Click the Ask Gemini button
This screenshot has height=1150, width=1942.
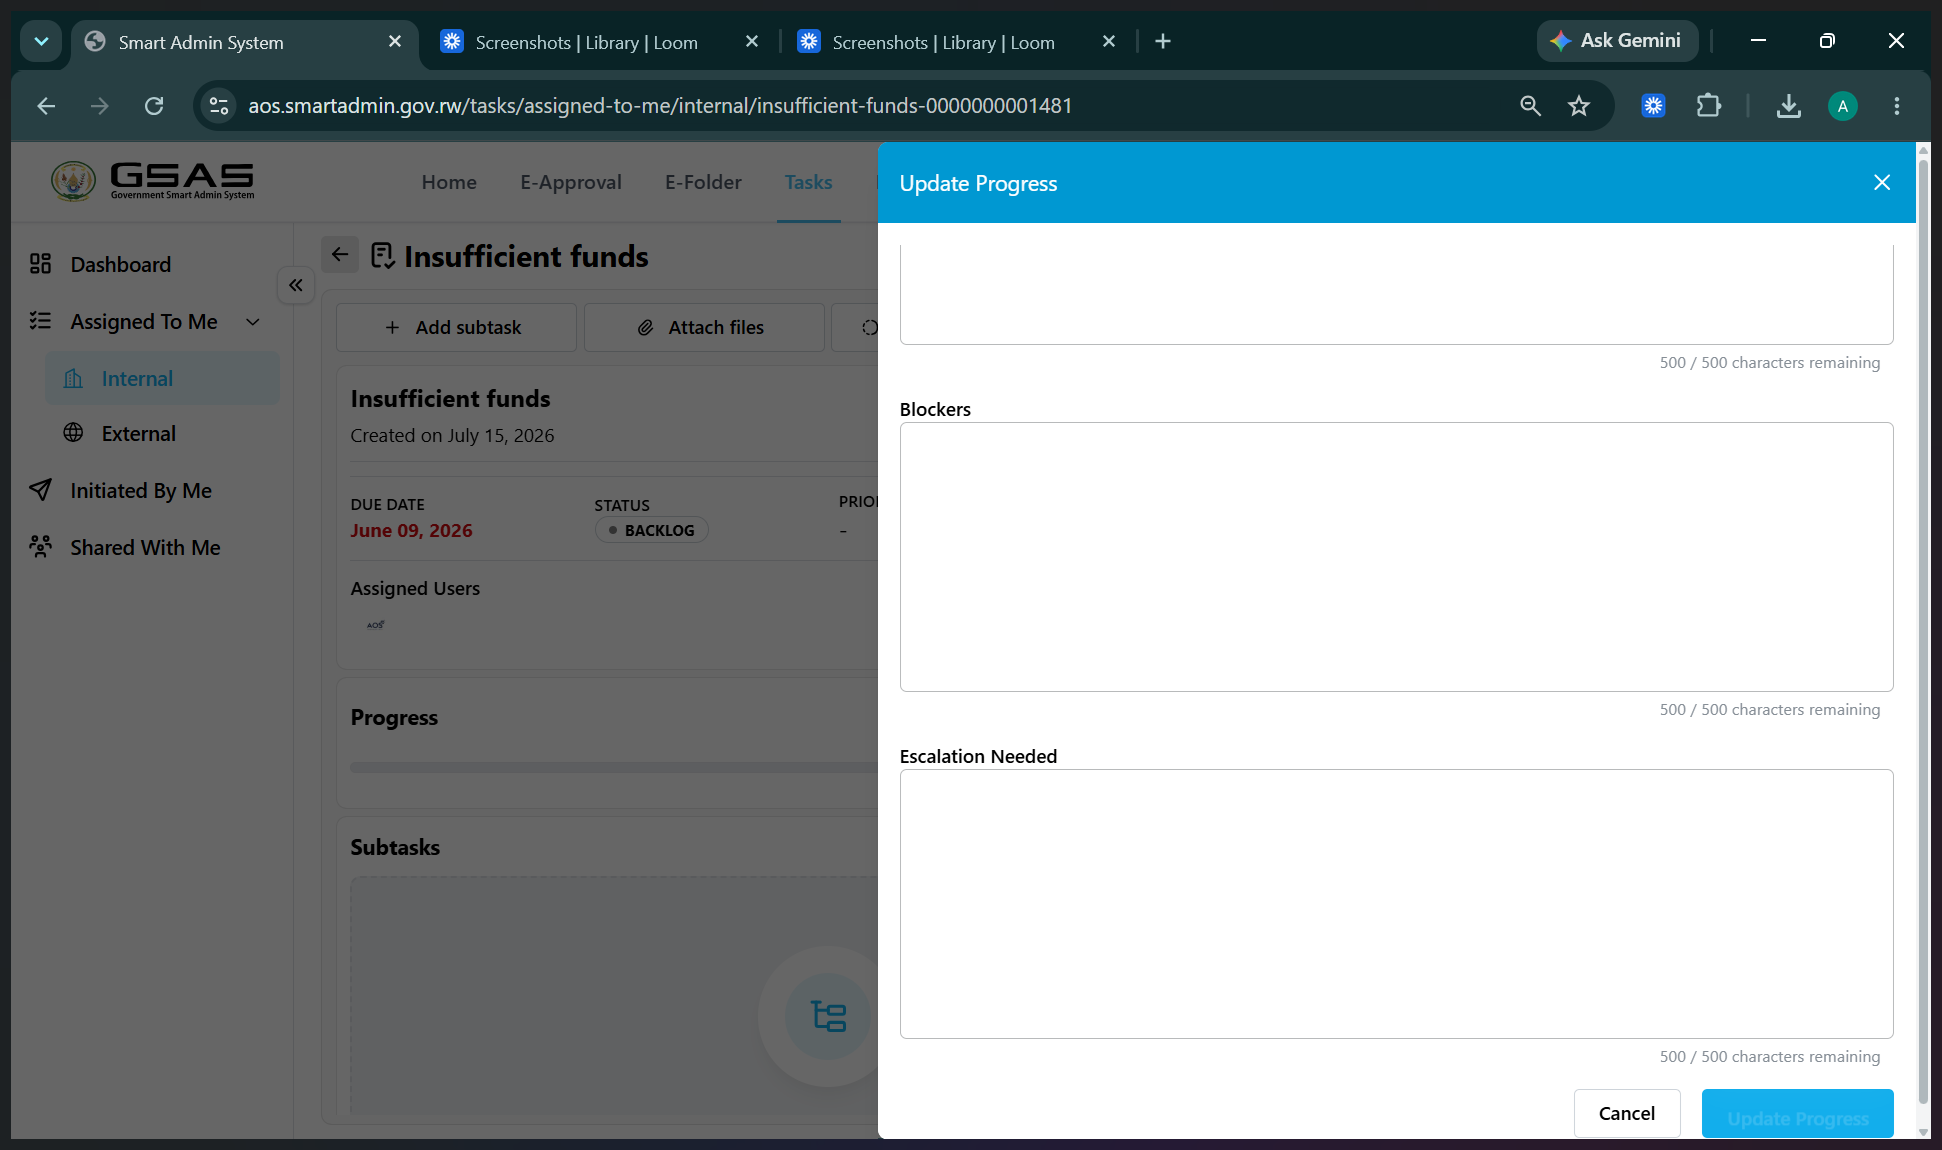1617,41
